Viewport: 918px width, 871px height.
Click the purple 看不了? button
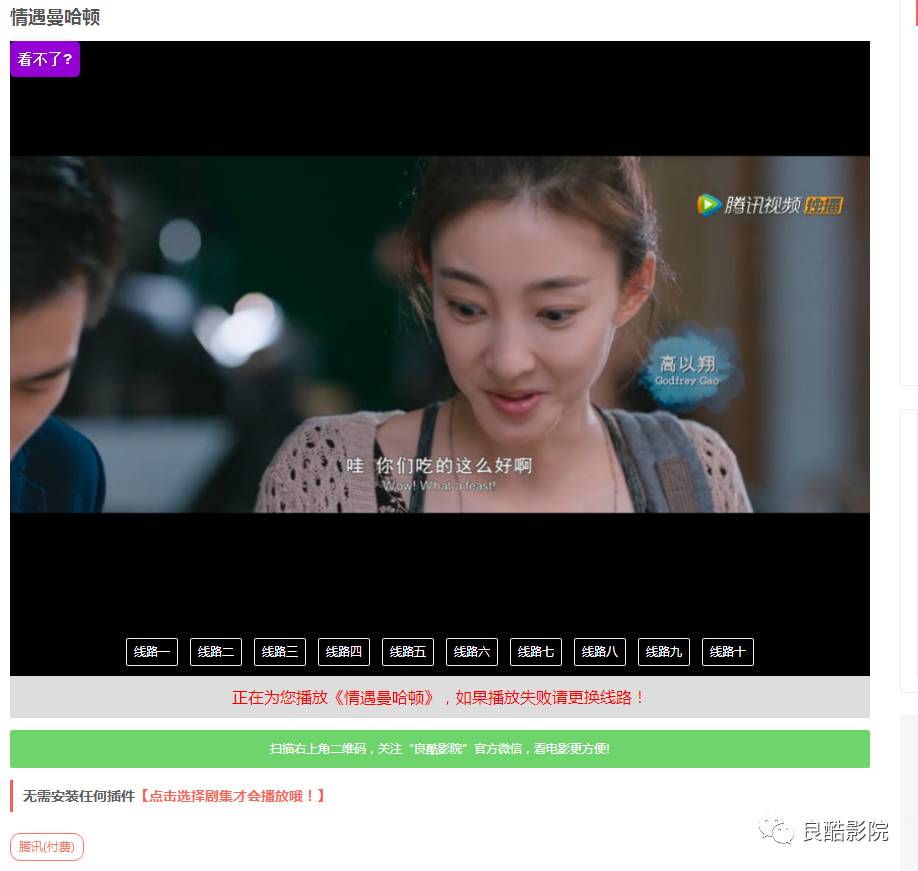(x=45, y=59)
